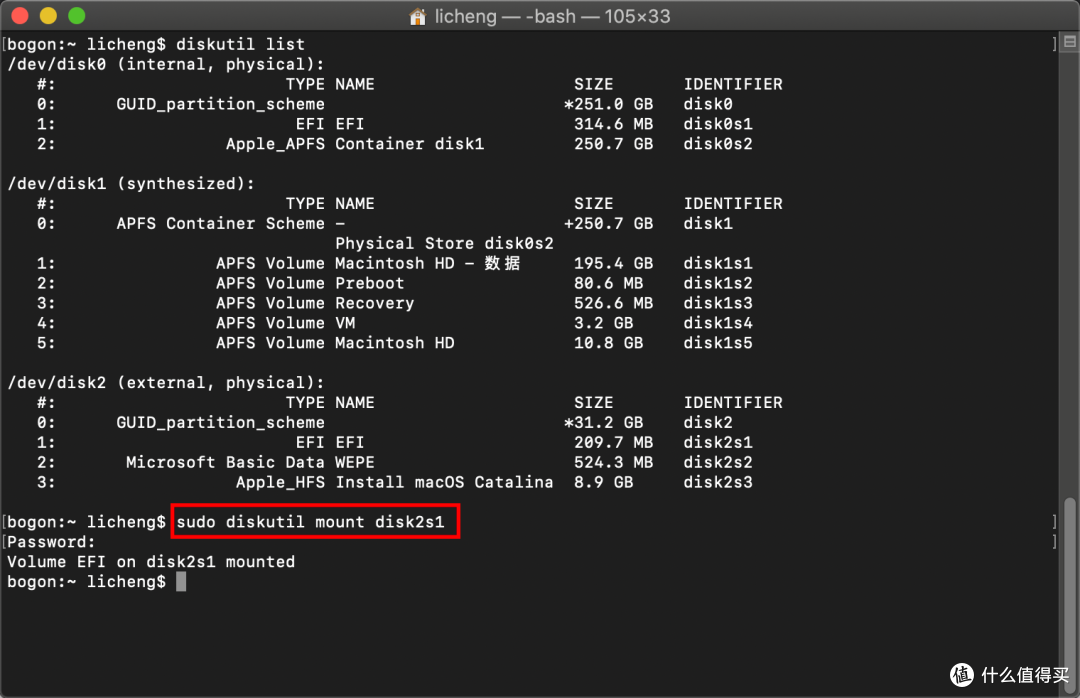
Task: Click the '/dev/disk2 (external, physical):' line
Action: point(165,383)
